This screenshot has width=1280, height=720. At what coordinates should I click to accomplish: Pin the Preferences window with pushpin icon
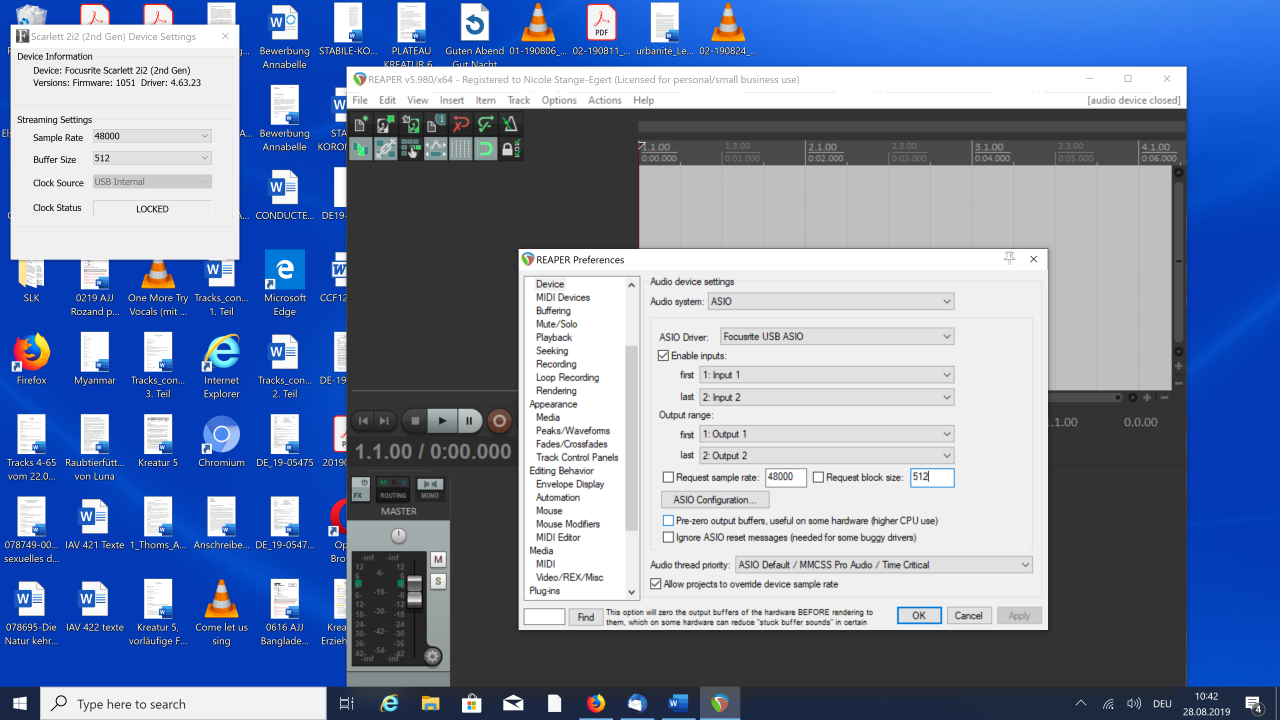1009,259
